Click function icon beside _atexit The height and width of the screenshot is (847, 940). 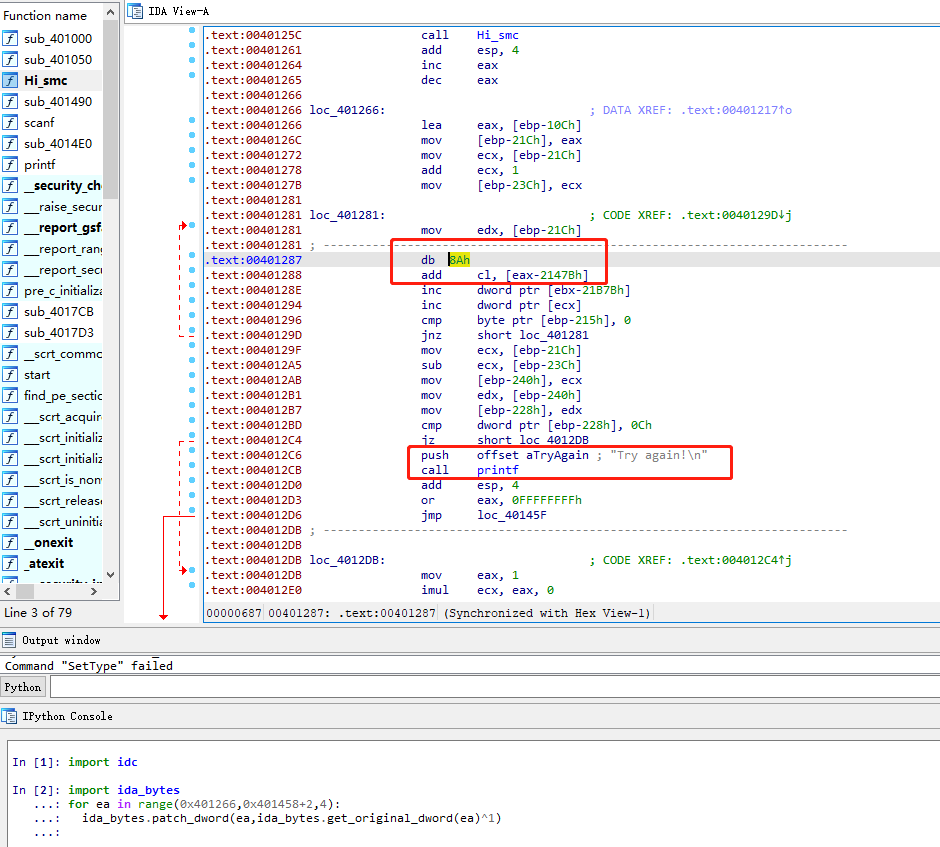(x=10, y=563)
